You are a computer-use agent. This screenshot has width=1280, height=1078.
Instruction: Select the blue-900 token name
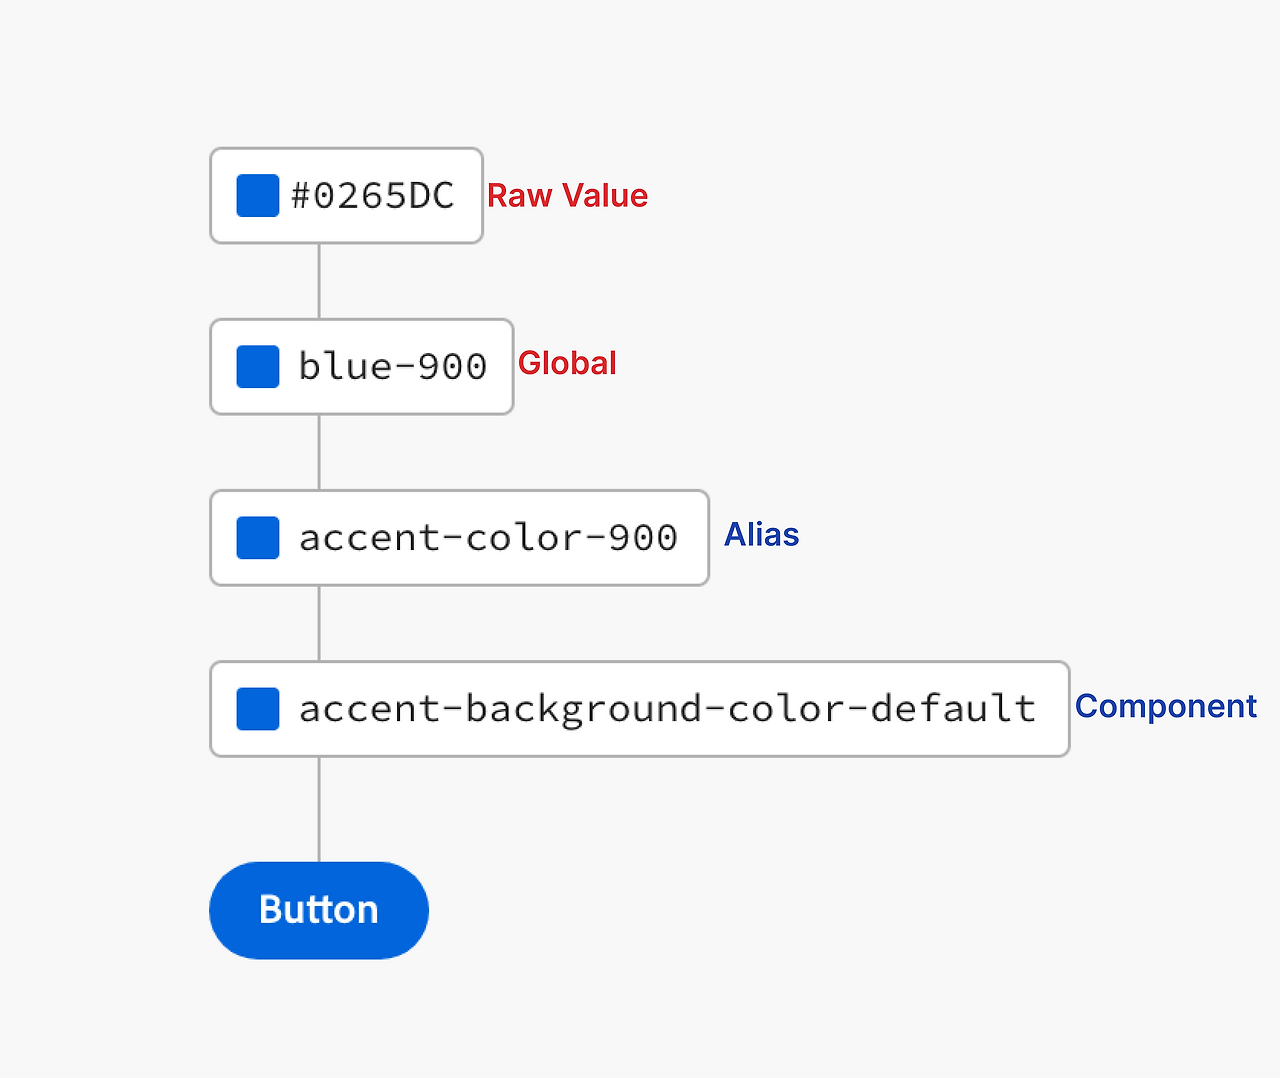[x=392, y=367]
